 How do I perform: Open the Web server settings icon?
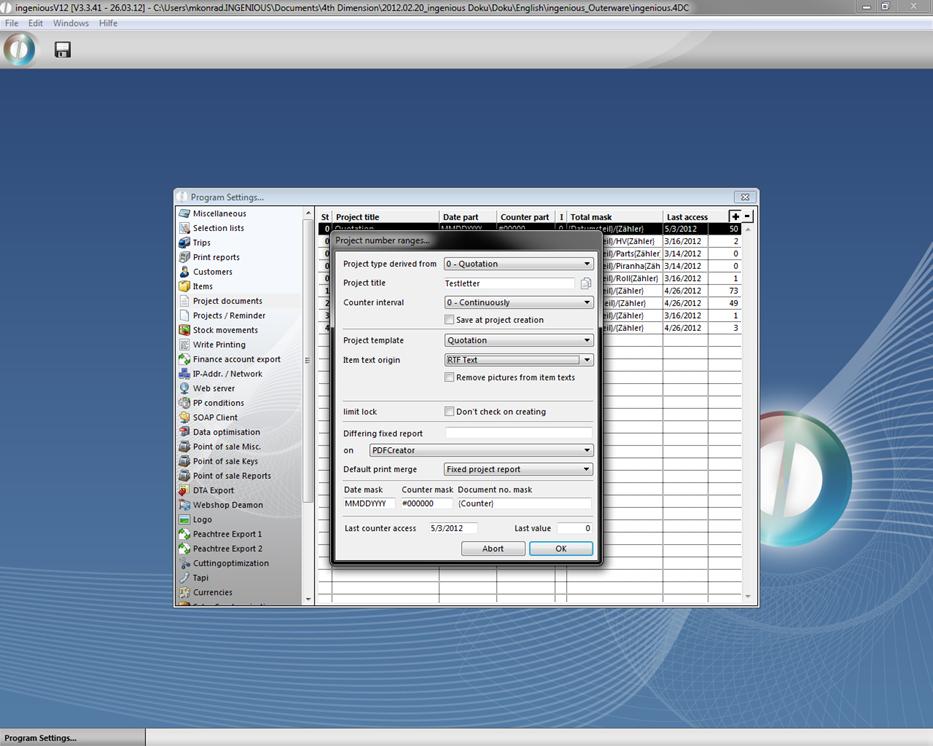point(185,388)
